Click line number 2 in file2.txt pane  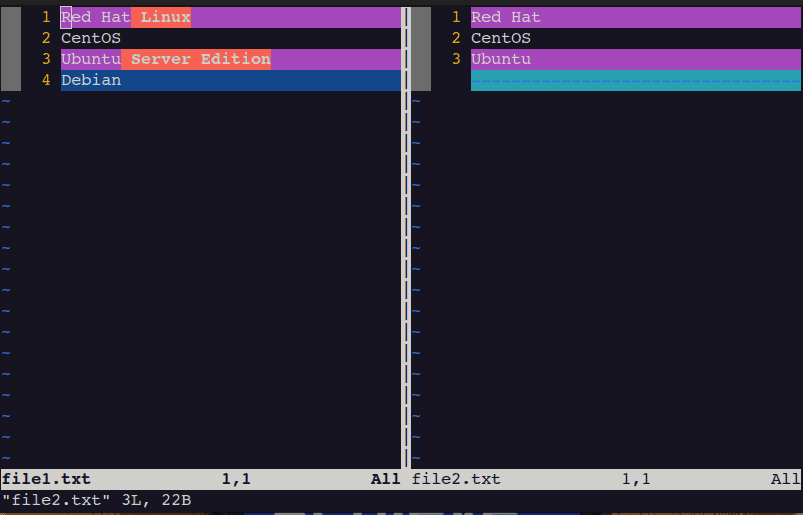[x=456, y=38]
